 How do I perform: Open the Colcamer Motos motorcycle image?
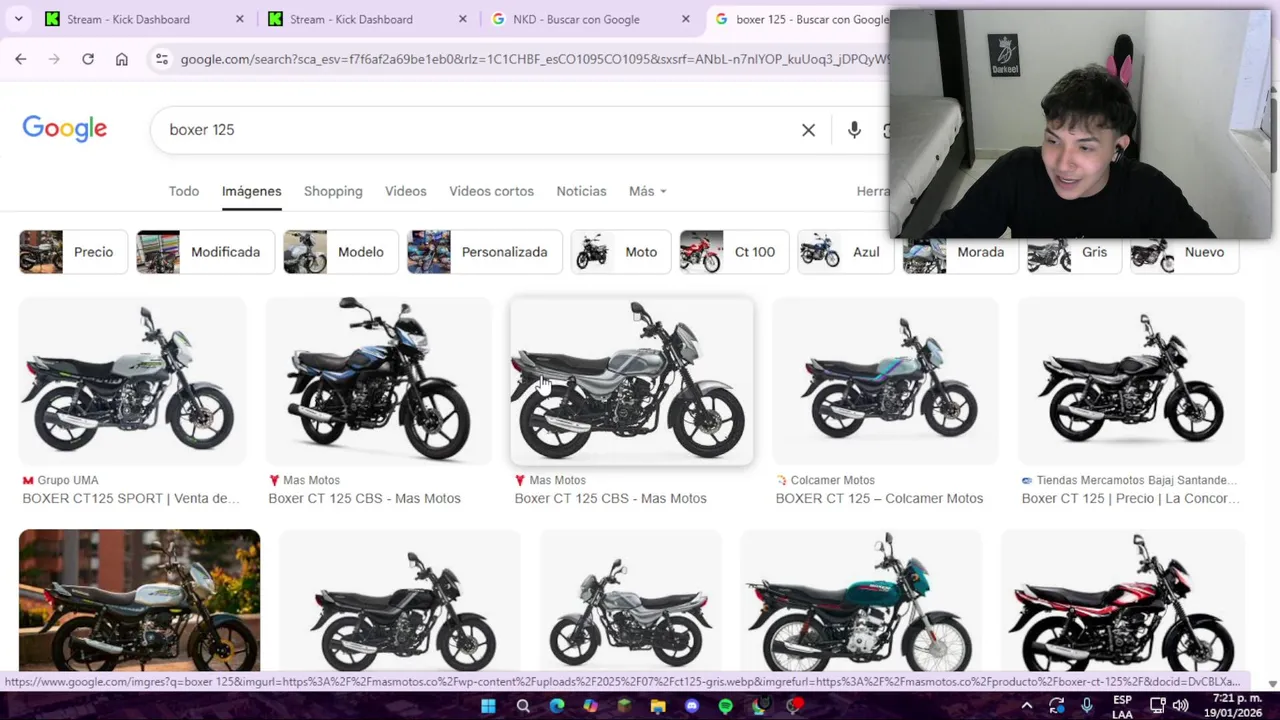[x=885, y=381]
